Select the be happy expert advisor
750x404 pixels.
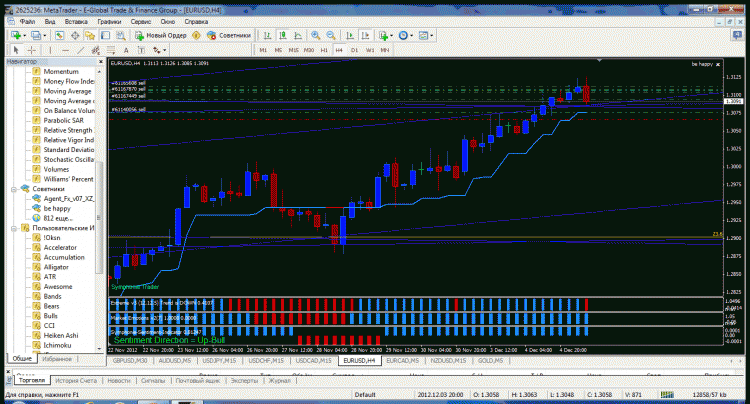(x=57, y=208)
